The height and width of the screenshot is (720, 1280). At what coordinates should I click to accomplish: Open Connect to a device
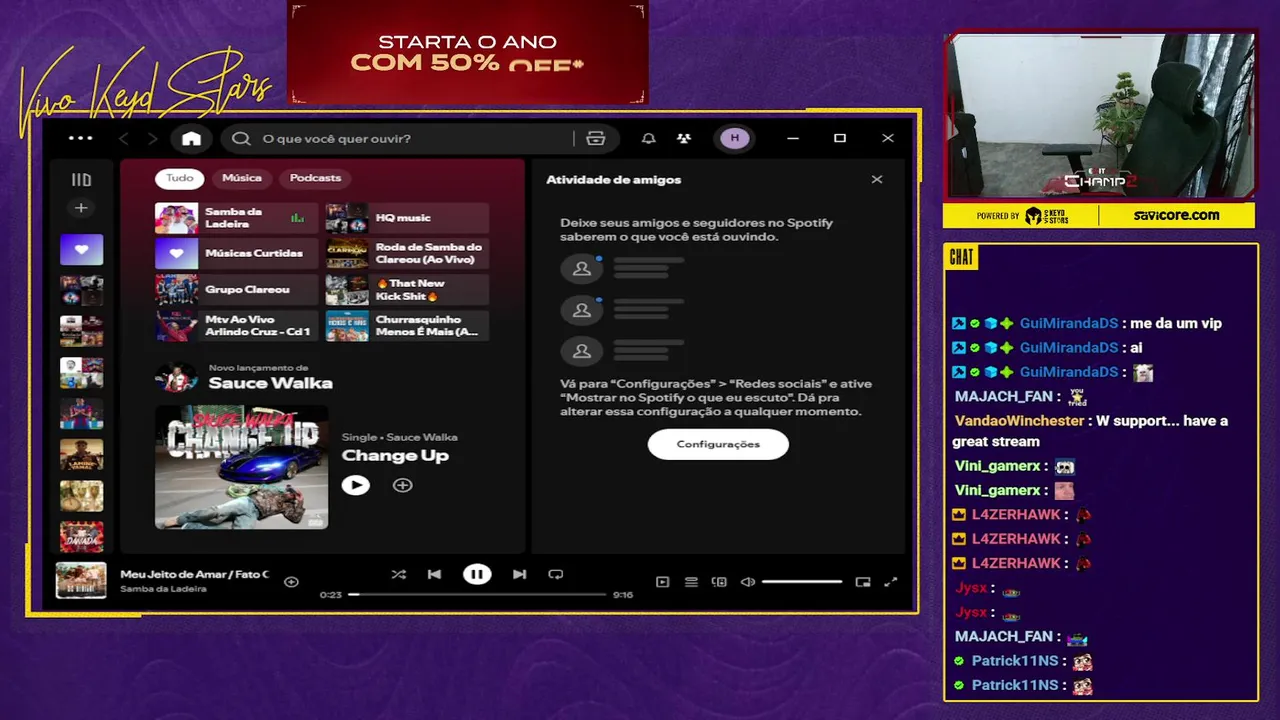click(x=719, y=582)
